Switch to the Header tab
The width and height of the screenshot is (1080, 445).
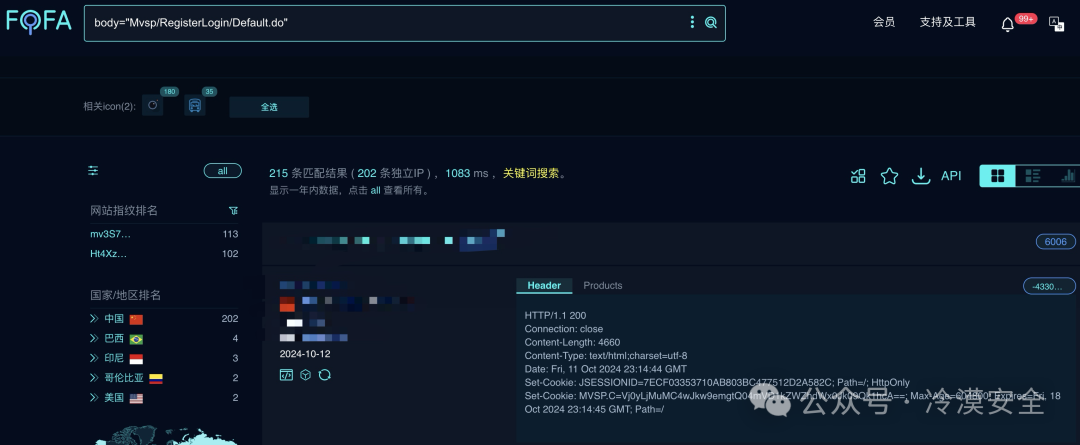(544, 285)
